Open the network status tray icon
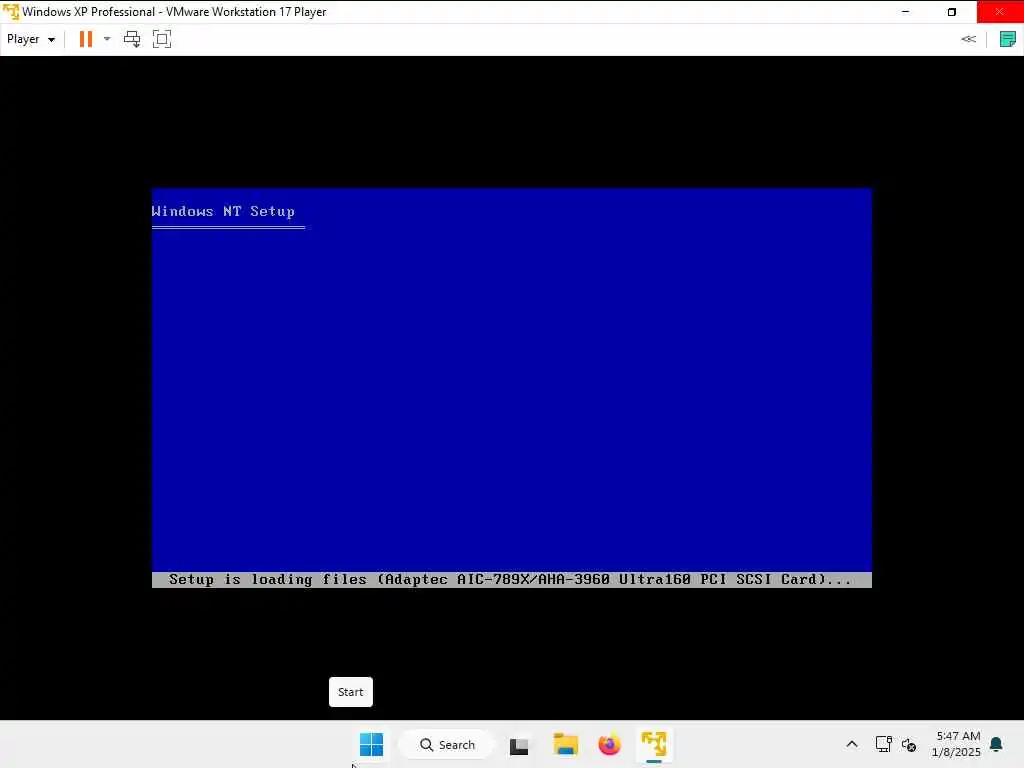This screenshot has height=768, width=1024. coord(884,744)
